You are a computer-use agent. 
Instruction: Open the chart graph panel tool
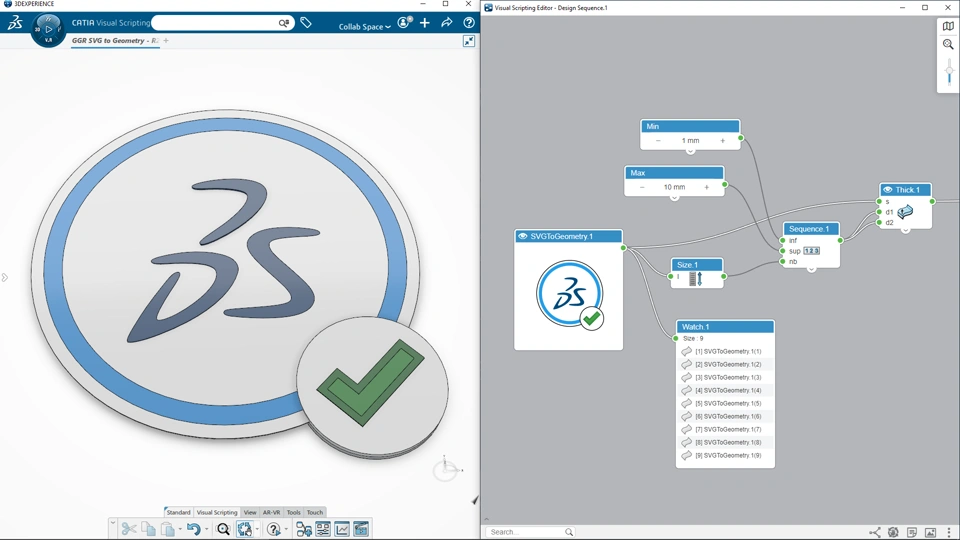(342, 529)
